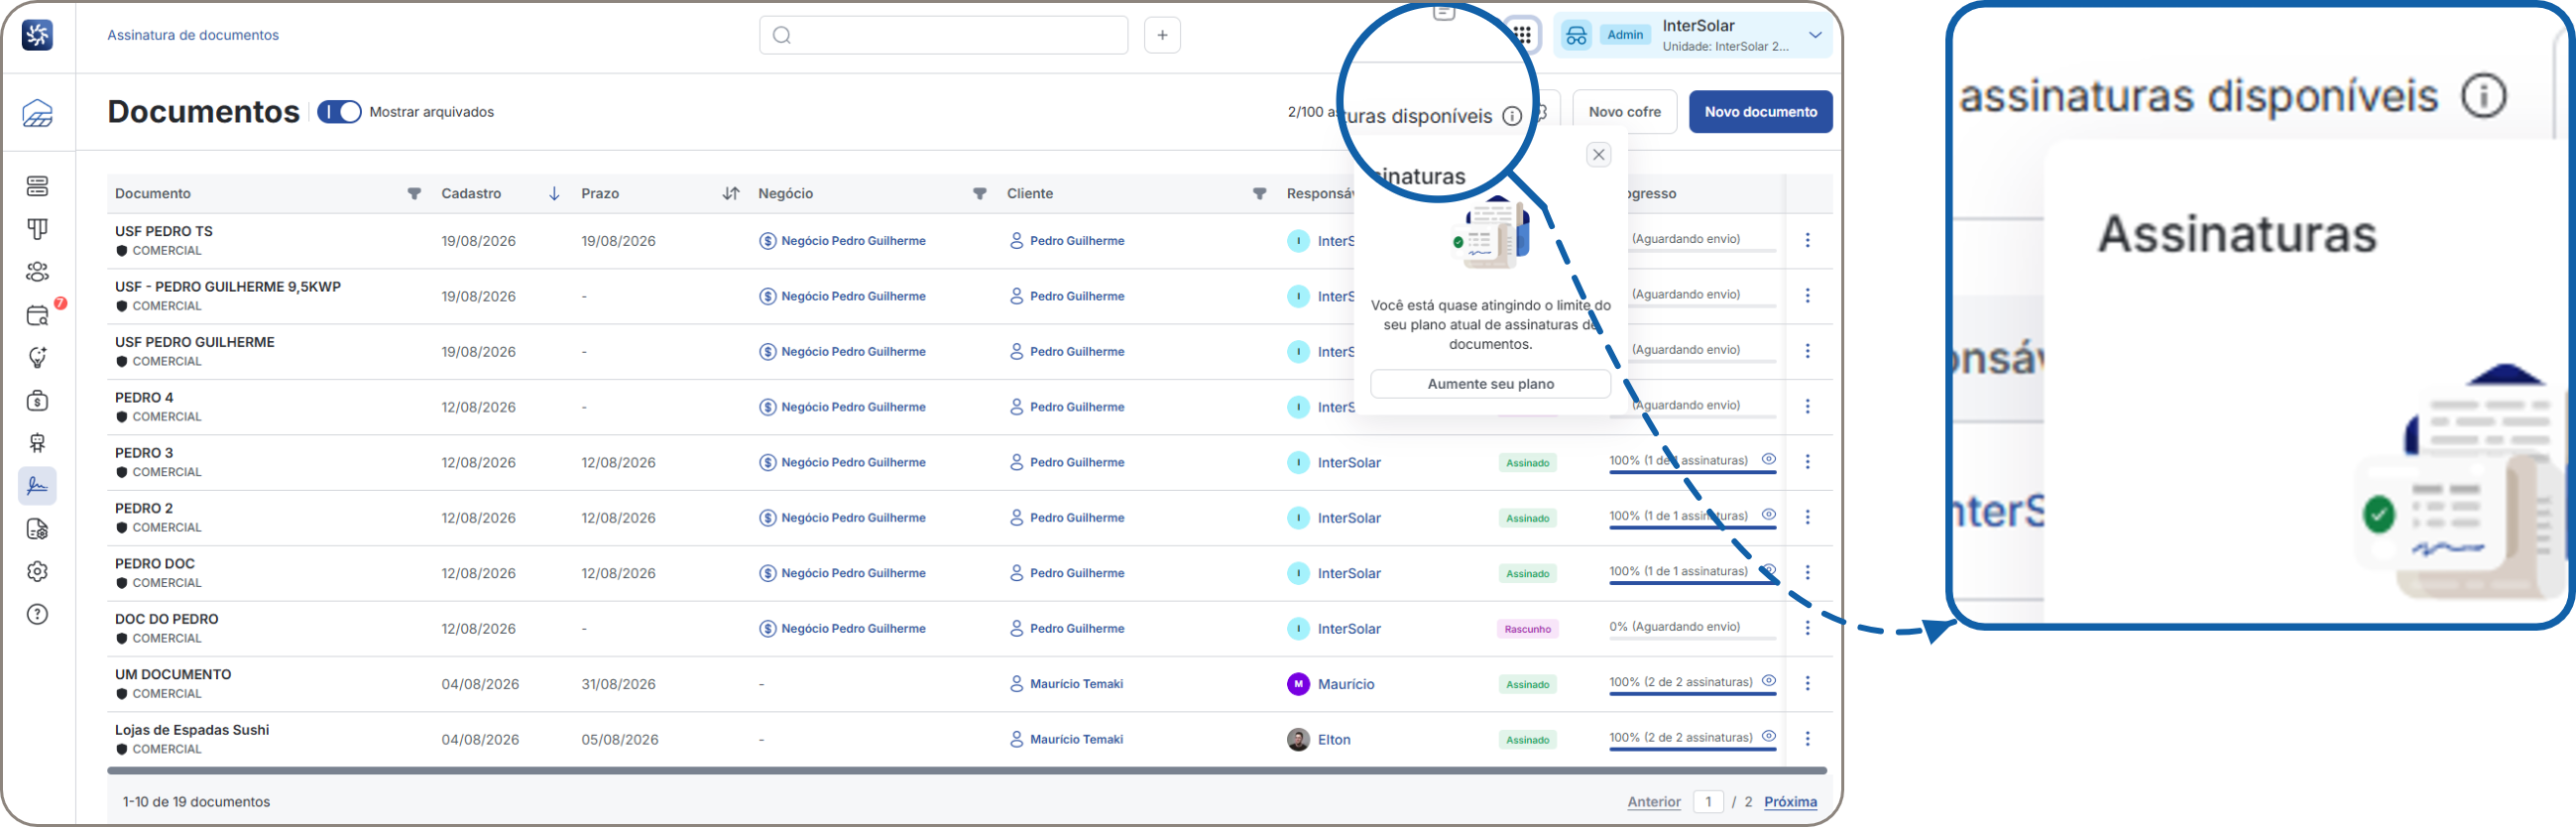The height and width of the screenshot is (827, 2576).
Task: Click the Novo documento button
Action: [x=1760, y=112]
